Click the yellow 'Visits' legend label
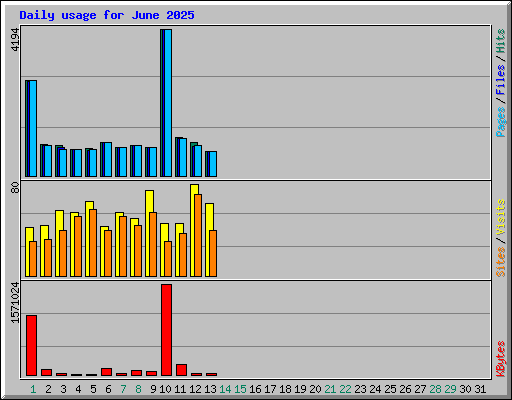The height and width of the screenshot is (400, 512). point(500,218)
